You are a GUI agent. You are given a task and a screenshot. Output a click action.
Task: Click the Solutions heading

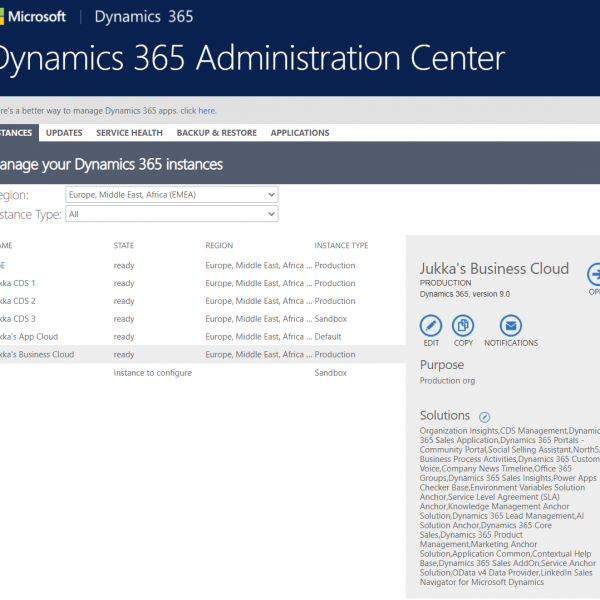[x=445, y=415]
